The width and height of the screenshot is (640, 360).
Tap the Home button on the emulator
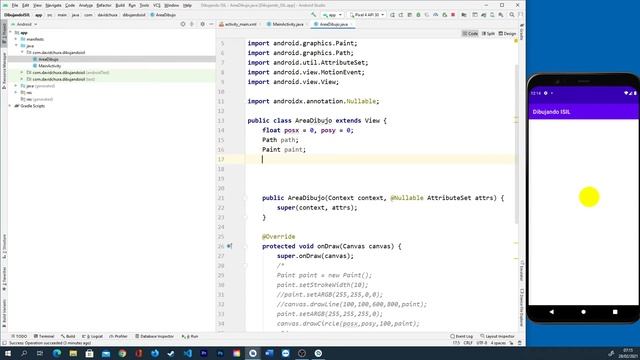pos(583,311)
